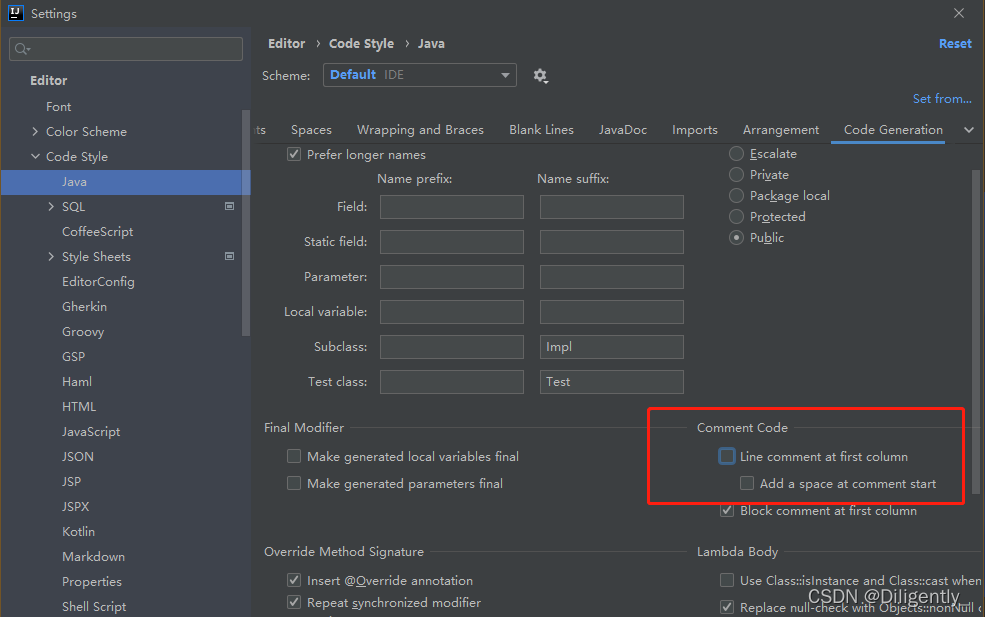Click the search magnifier icon in settings
This screenshot has width=985, height=617.
point(22,49)
